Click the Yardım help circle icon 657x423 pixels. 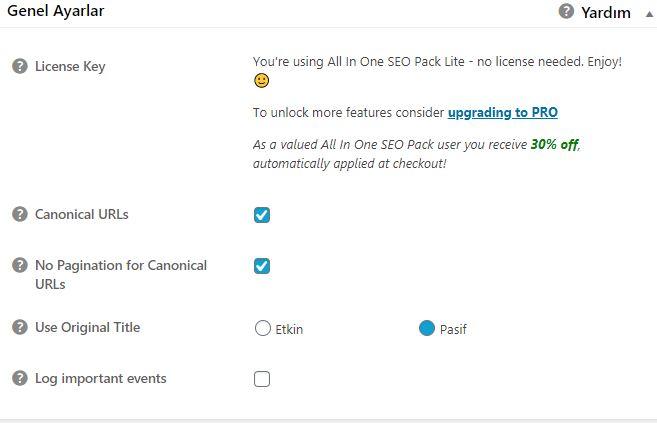566,11
